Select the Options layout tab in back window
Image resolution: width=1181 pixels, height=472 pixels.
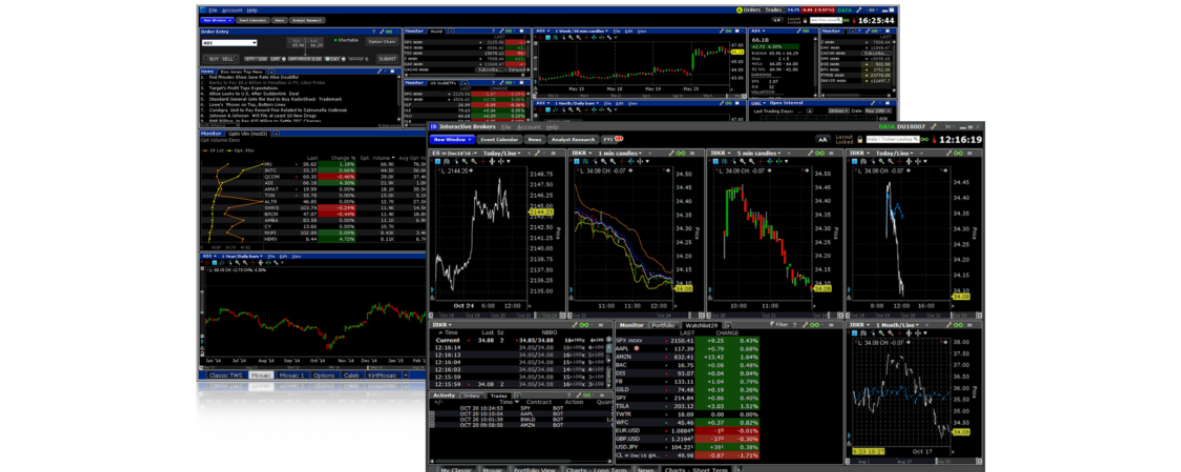point(324,374)
